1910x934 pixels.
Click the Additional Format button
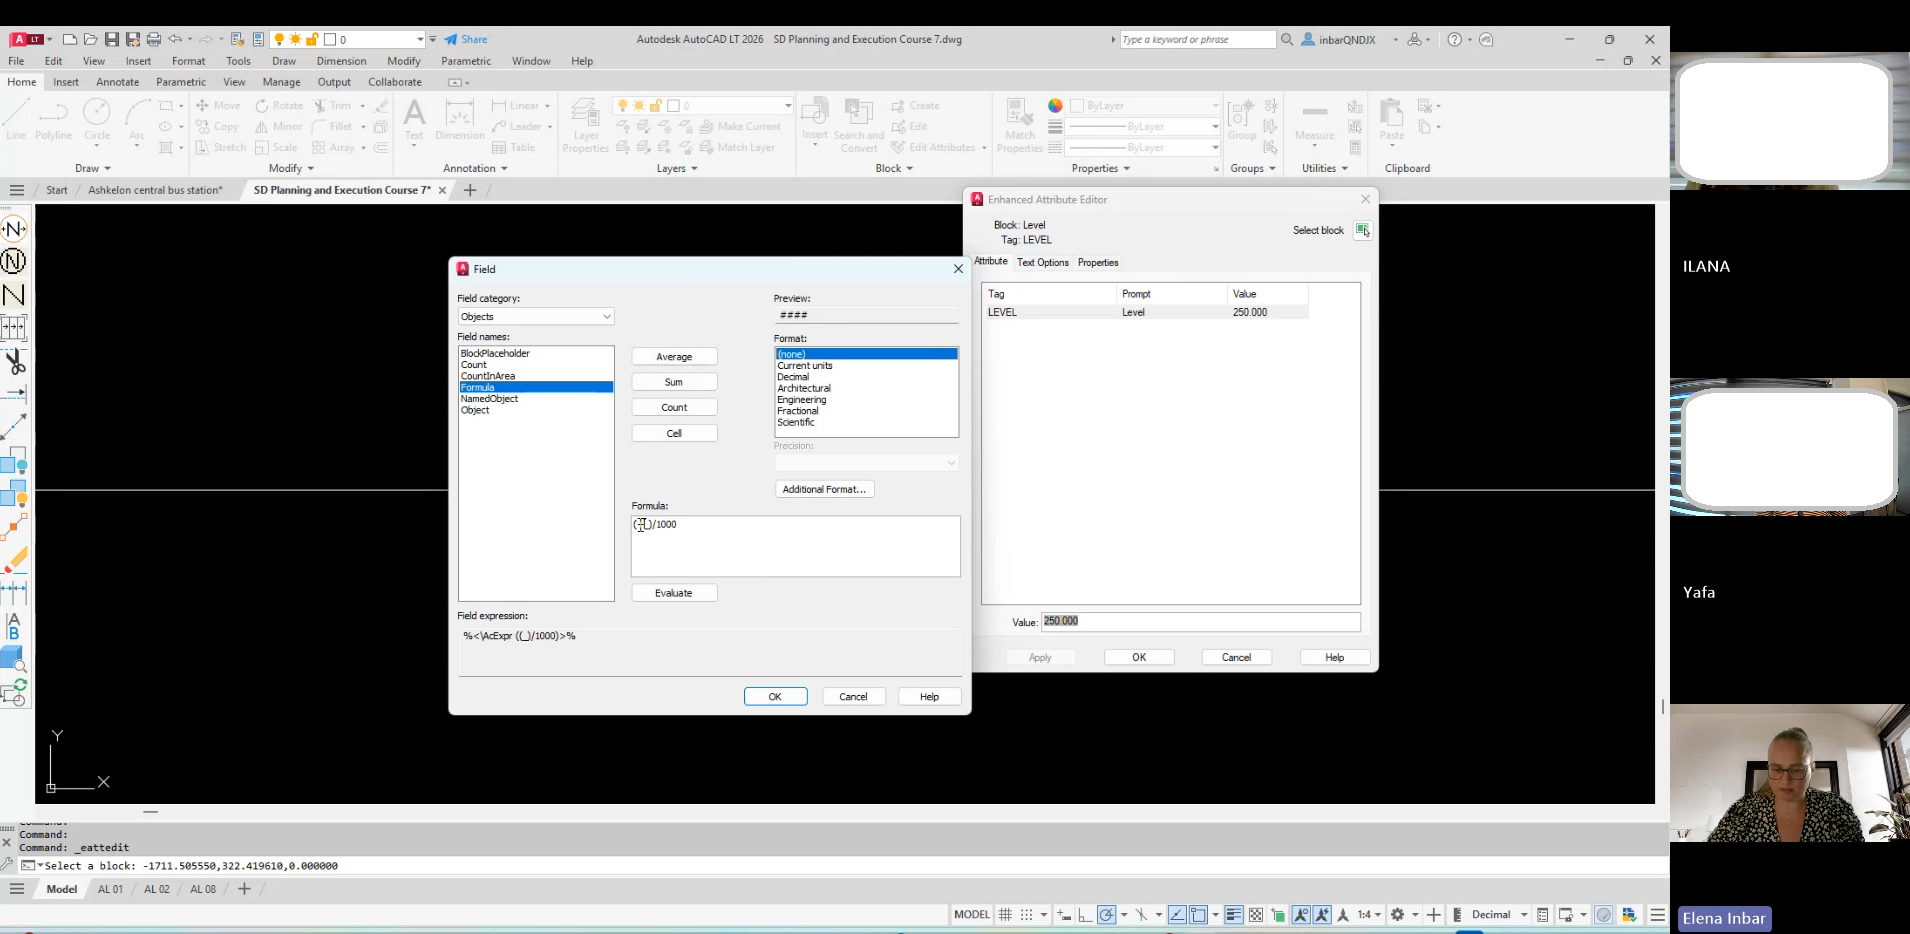coord(824,489)
